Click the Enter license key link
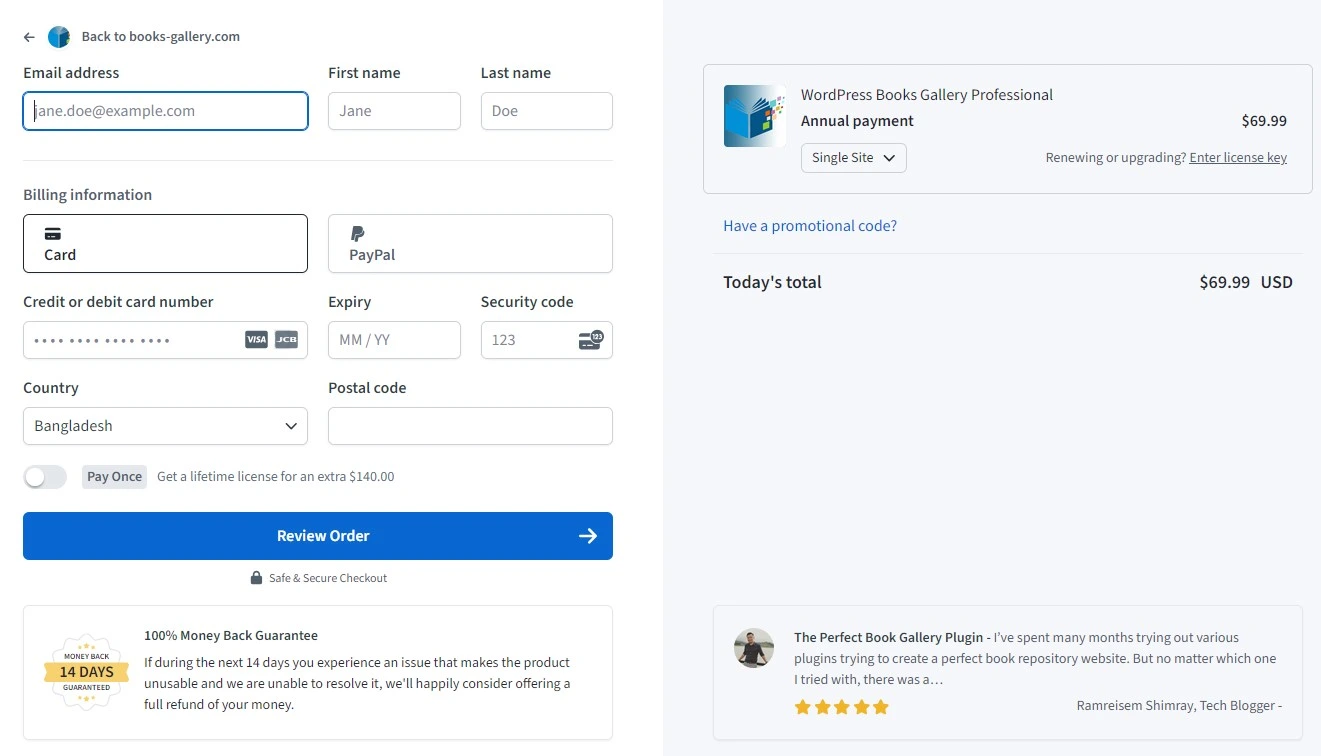The image size is (1321, 756). click(1238, 158)
